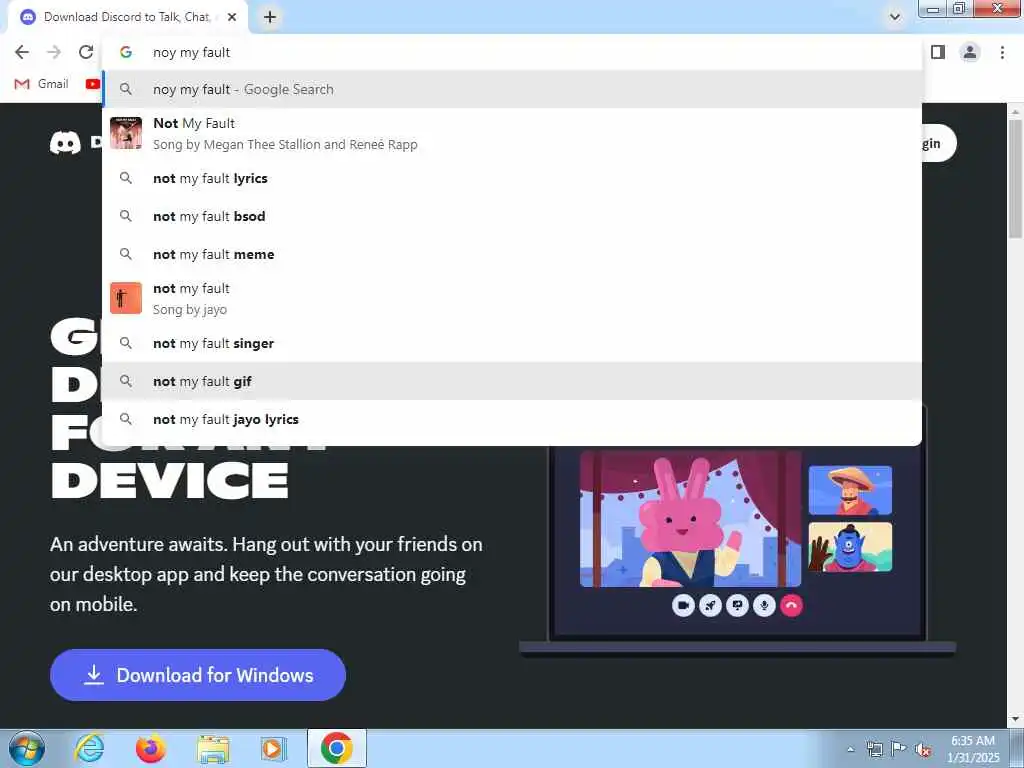The height and width of the screenshot is (768, 1024).
Task: Click the browser forward arrow
Action: tap(54, 52)
